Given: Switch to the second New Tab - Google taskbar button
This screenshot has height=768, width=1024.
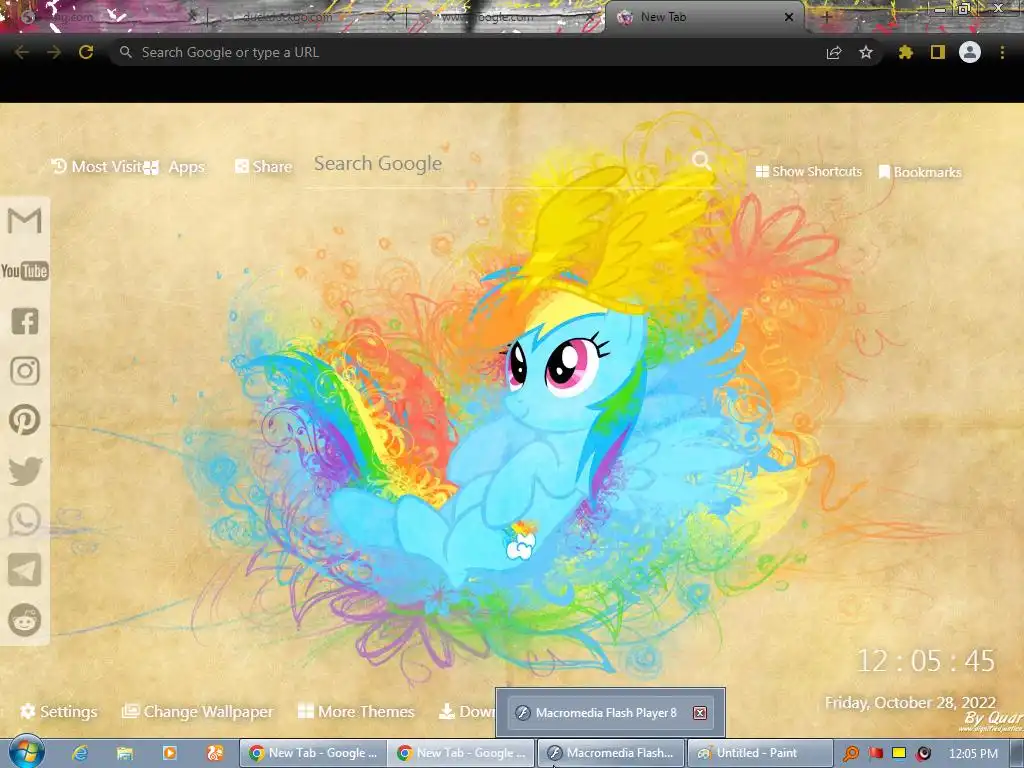Looking at the screenshot, I should 461,753.
